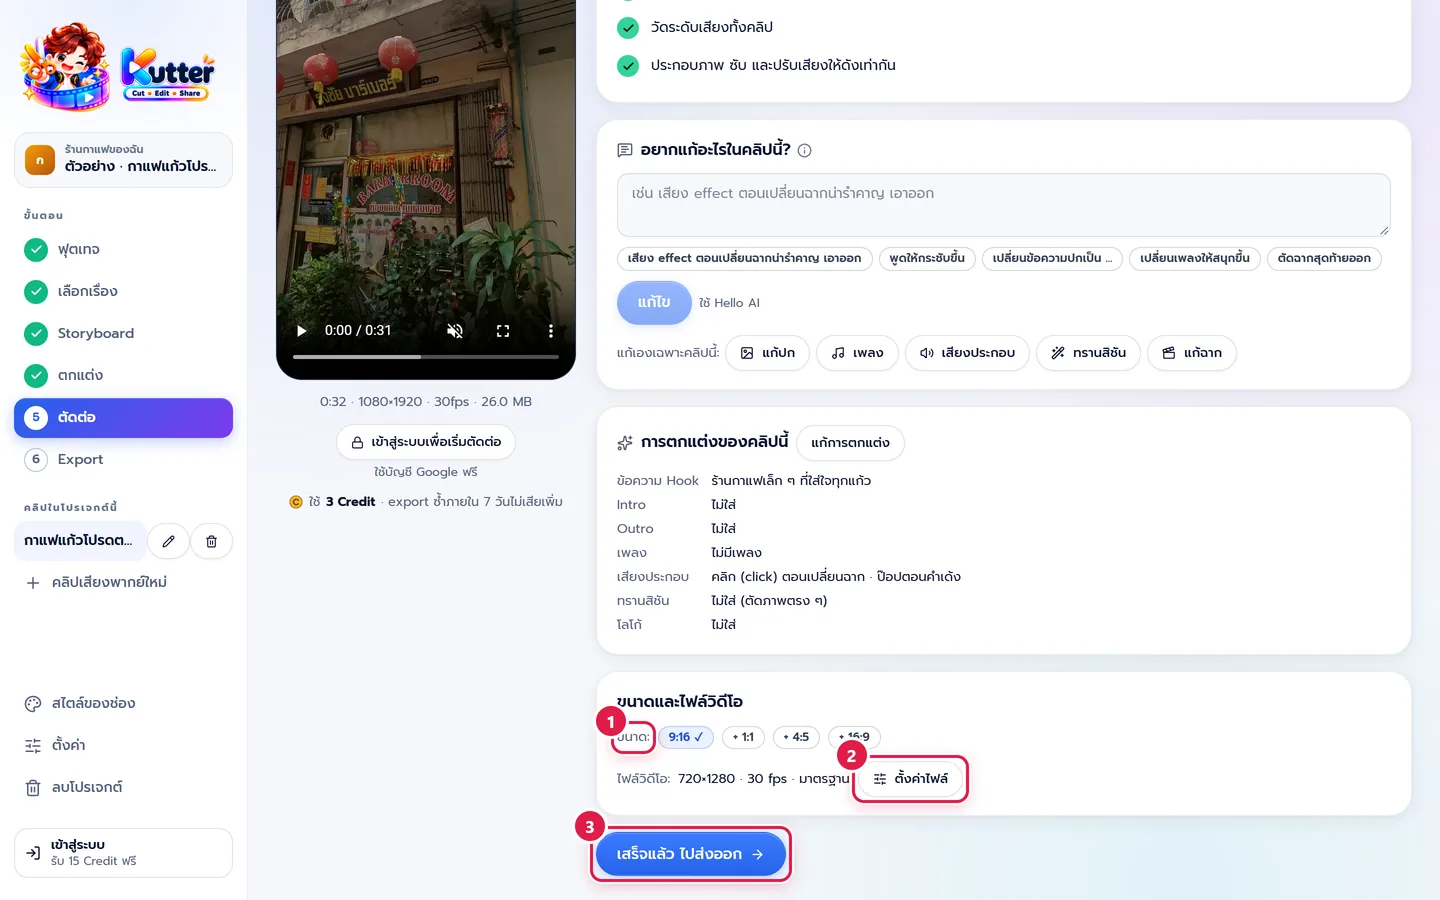
Task: Choose the เปลี่ยนข้อความปกเป็น ... suggestion chip
Action: click(x=1052, y=258)
